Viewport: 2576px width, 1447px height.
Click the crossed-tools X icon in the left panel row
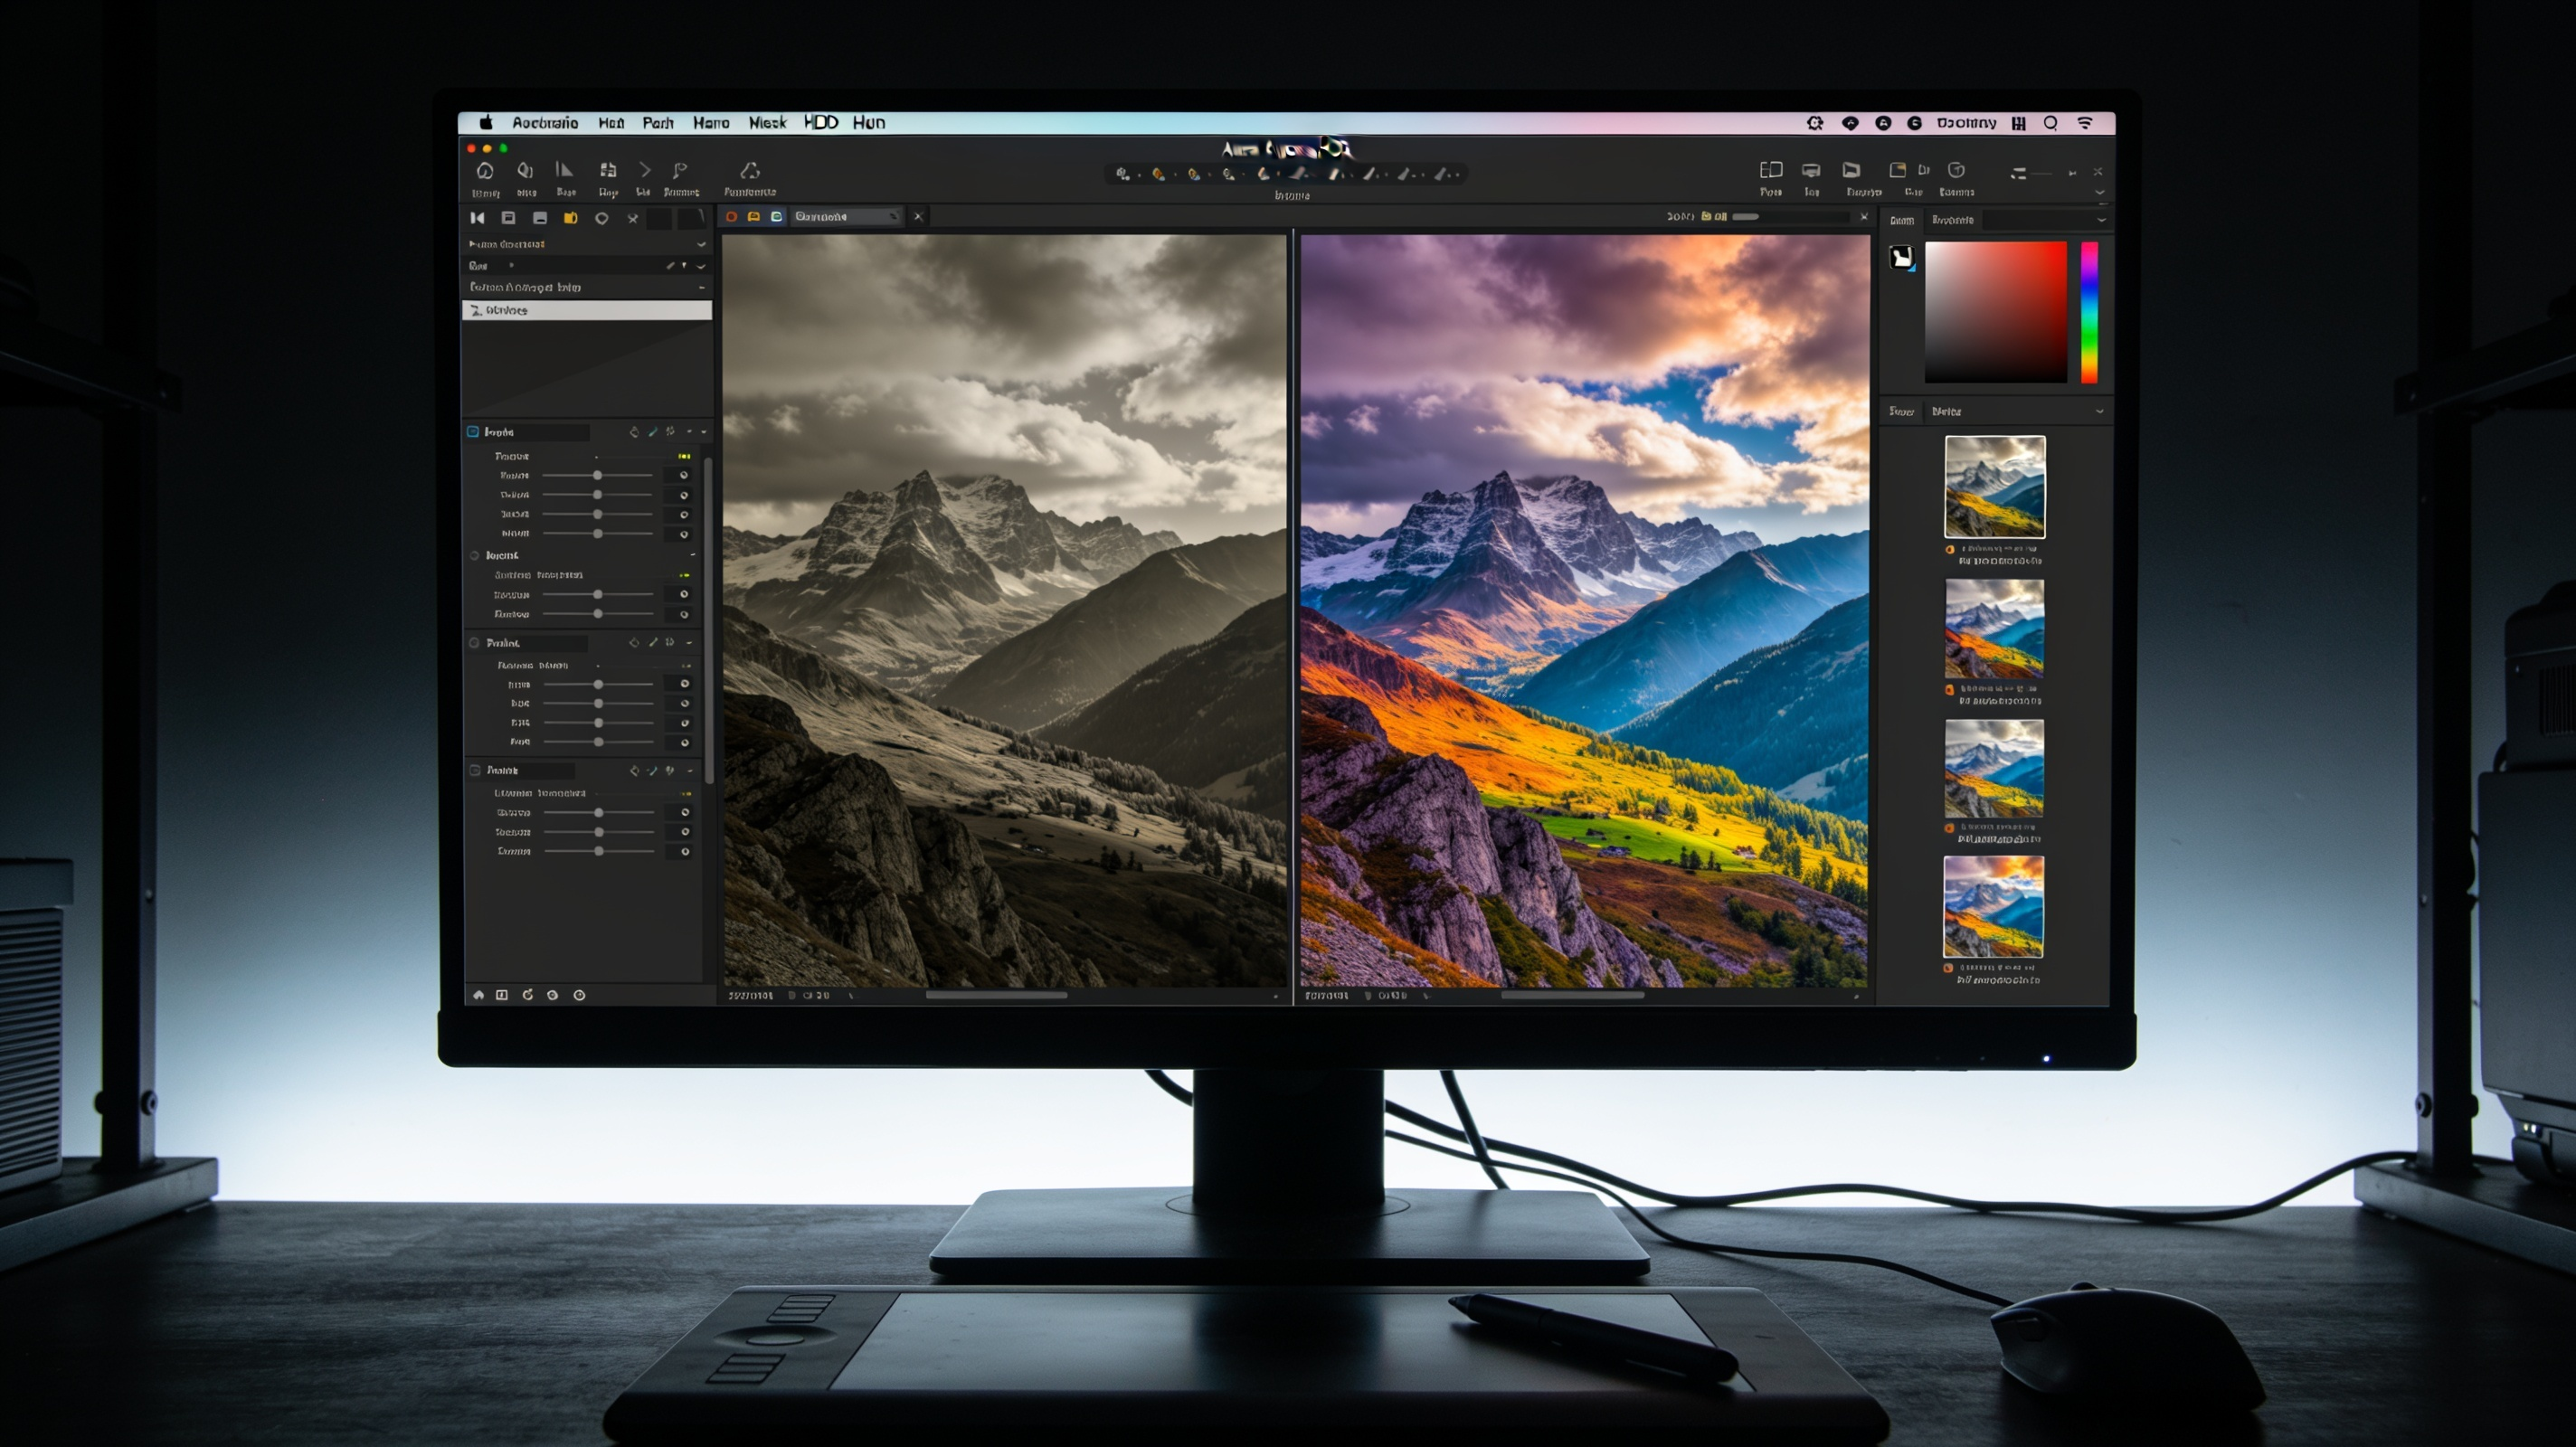pos(633,218)
